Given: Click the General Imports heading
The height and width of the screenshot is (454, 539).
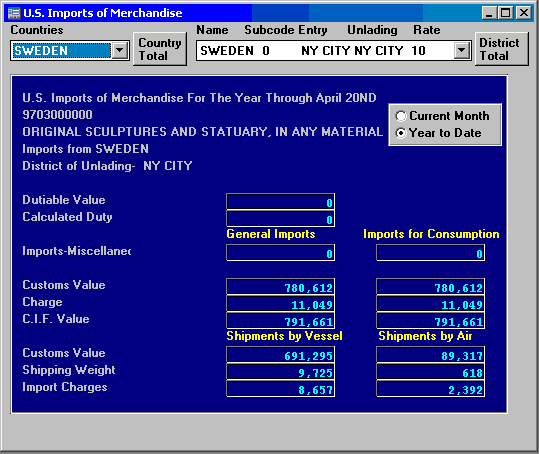Looking at the screenshot, I should point(271,234).
